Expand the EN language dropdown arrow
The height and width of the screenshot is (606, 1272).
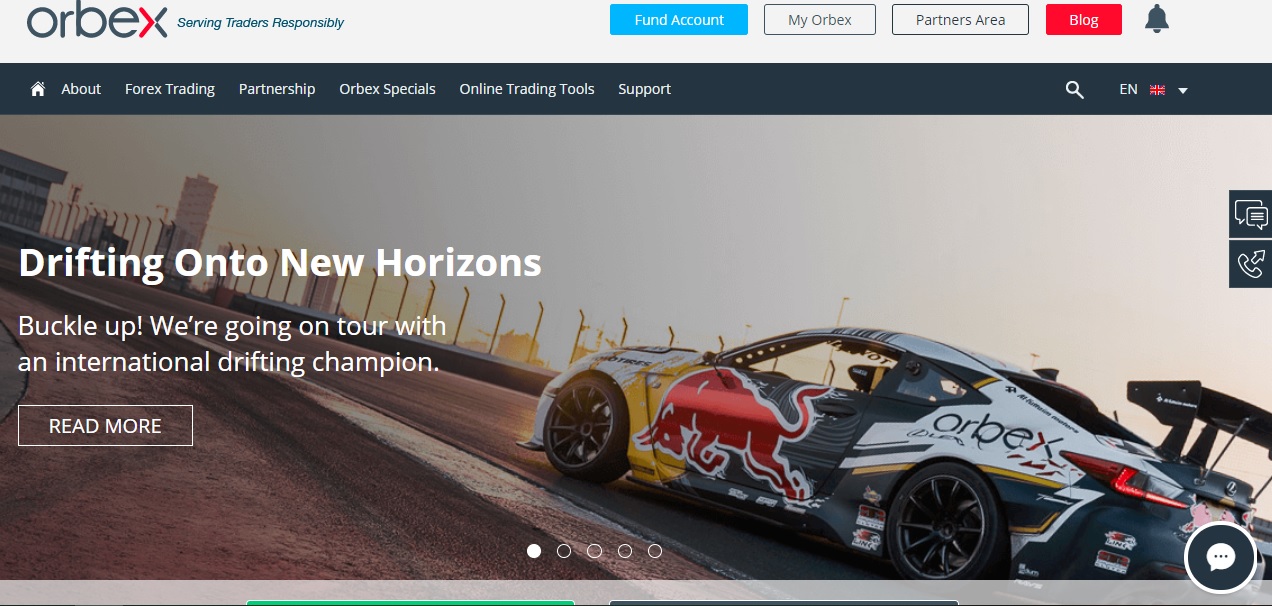1183,90
